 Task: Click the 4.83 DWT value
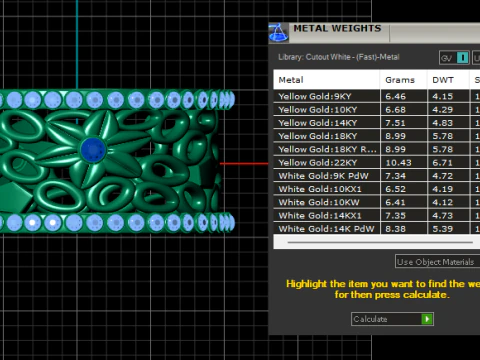point(443,123)
